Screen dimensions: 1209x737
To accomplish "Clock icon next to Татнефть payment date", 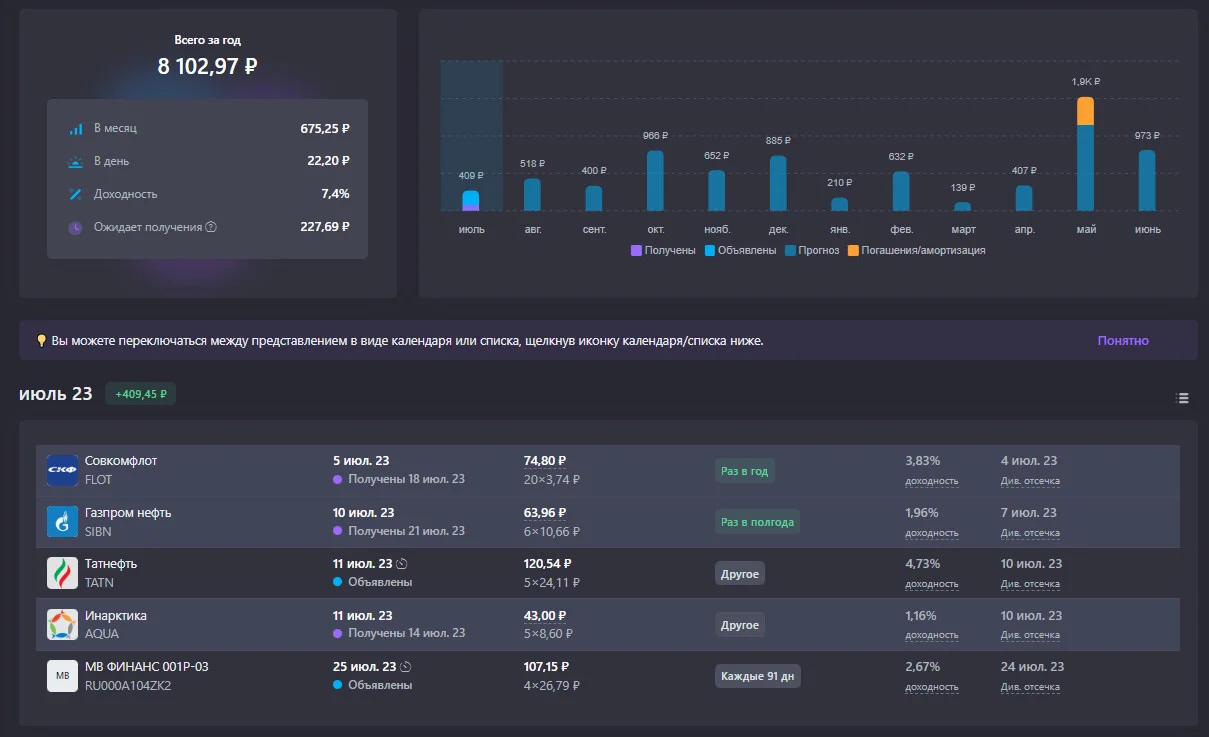I will click(x=402, y=564).
